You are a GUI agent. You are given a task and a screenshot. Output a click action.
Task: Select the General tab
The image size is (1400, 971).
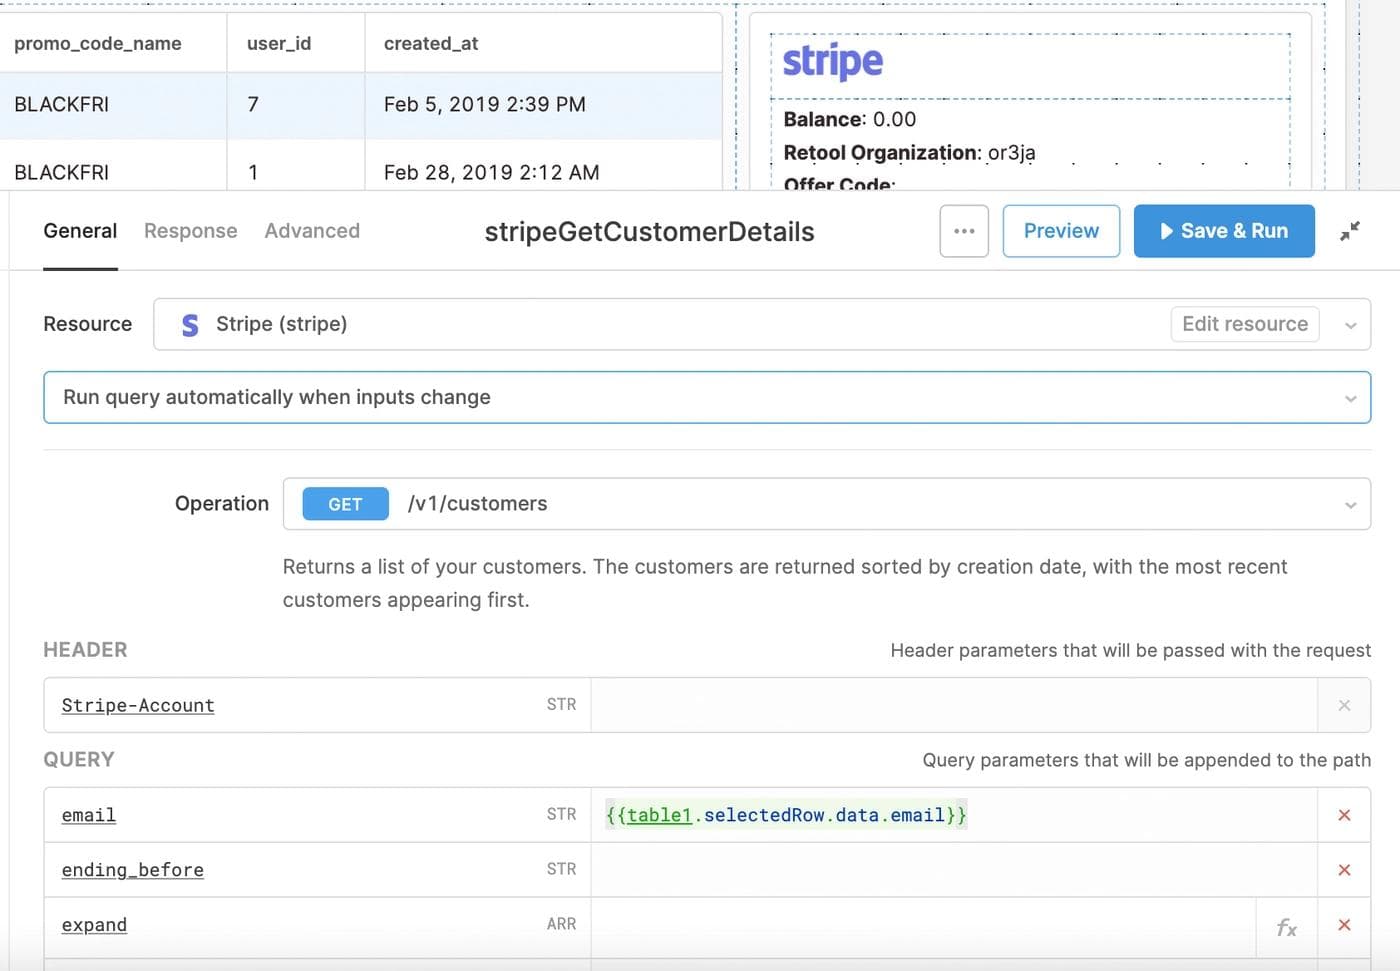click(x=80, y=231)
